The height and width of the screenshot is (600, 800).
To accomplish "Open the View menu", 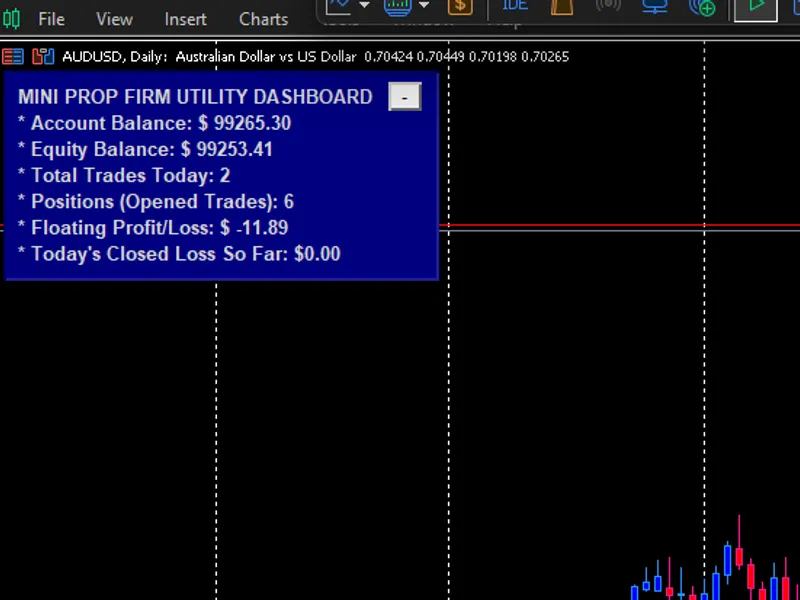I will 114,19.
